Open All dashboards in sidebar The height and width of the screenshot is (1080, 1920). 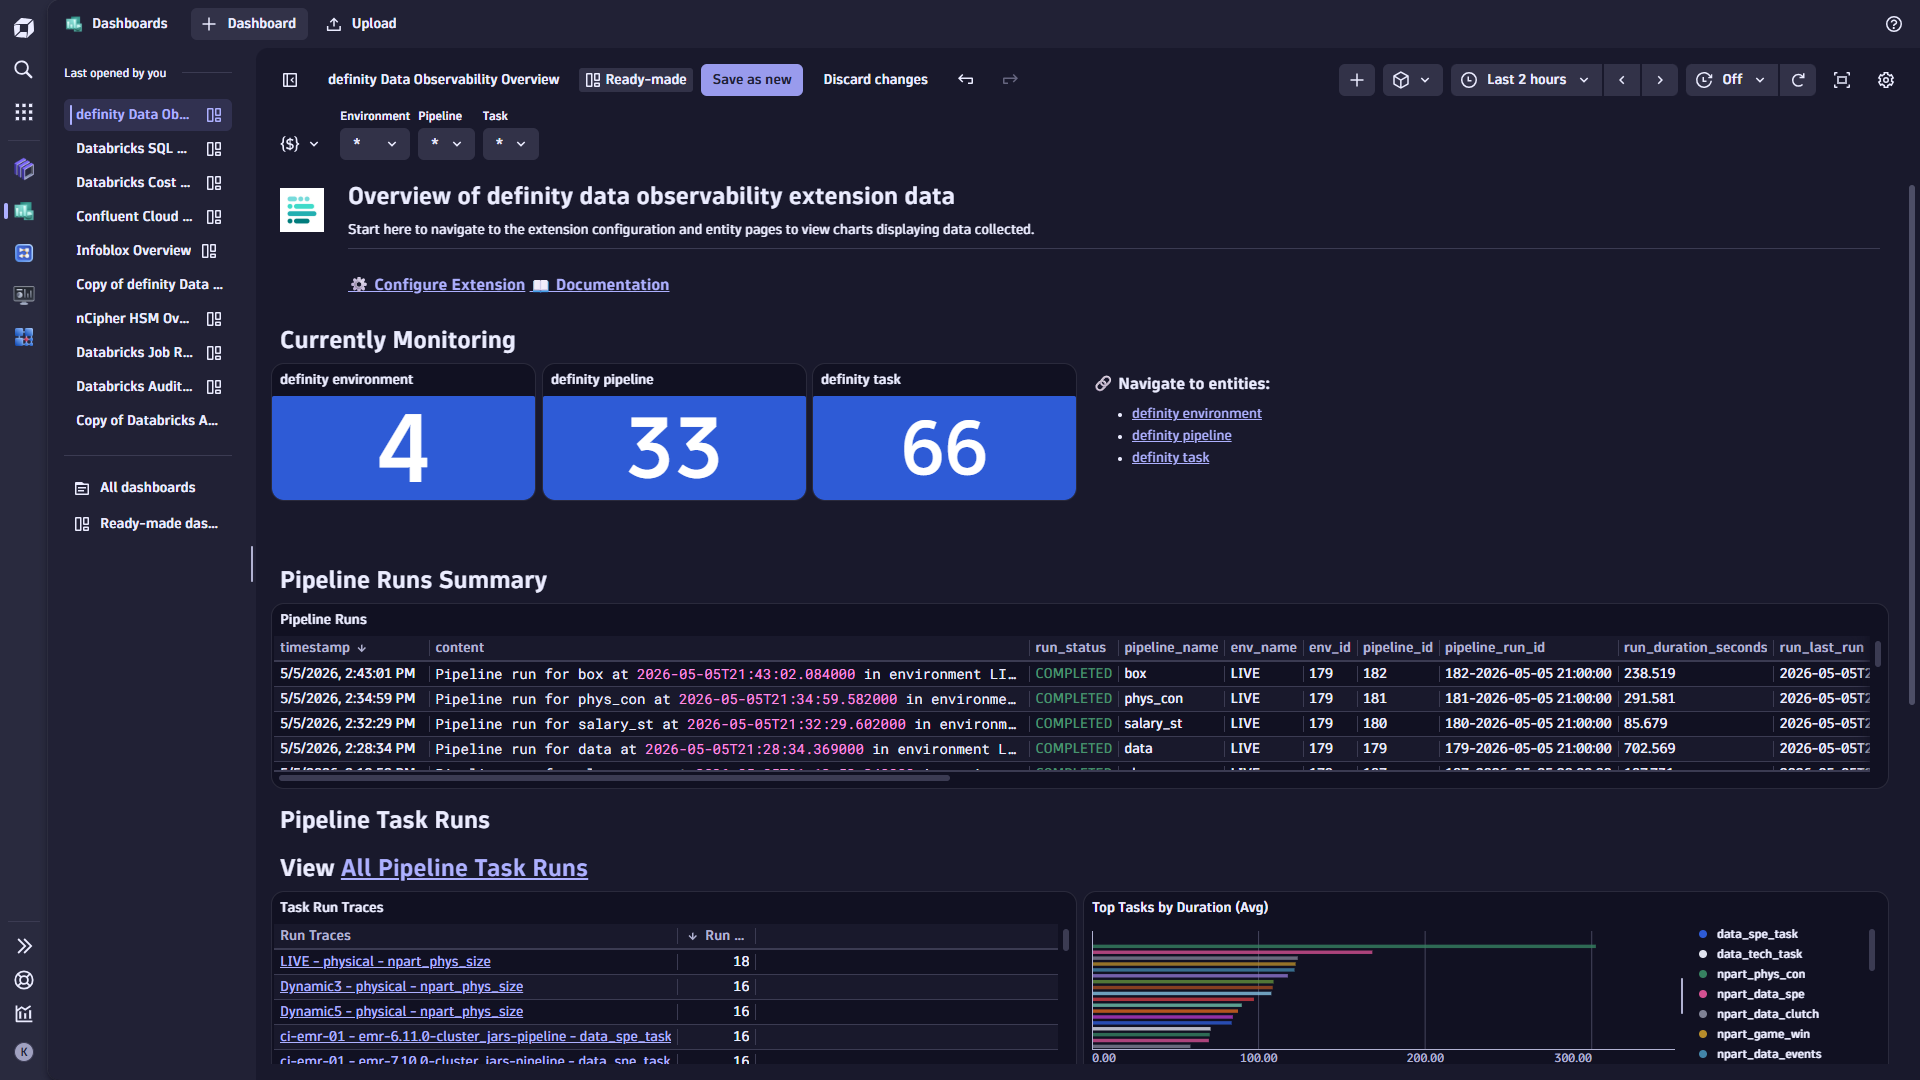[148, 488]
